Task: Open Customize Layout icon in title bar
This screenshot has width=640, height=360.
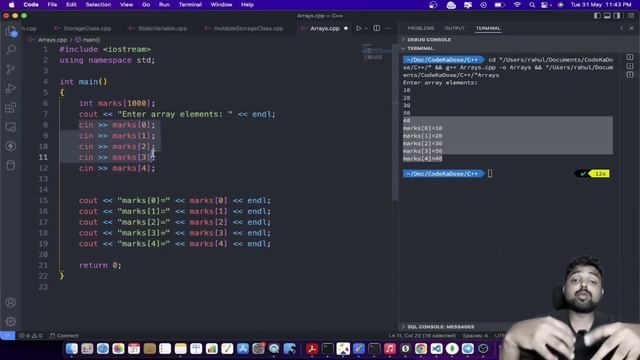Action: [631, 16]
